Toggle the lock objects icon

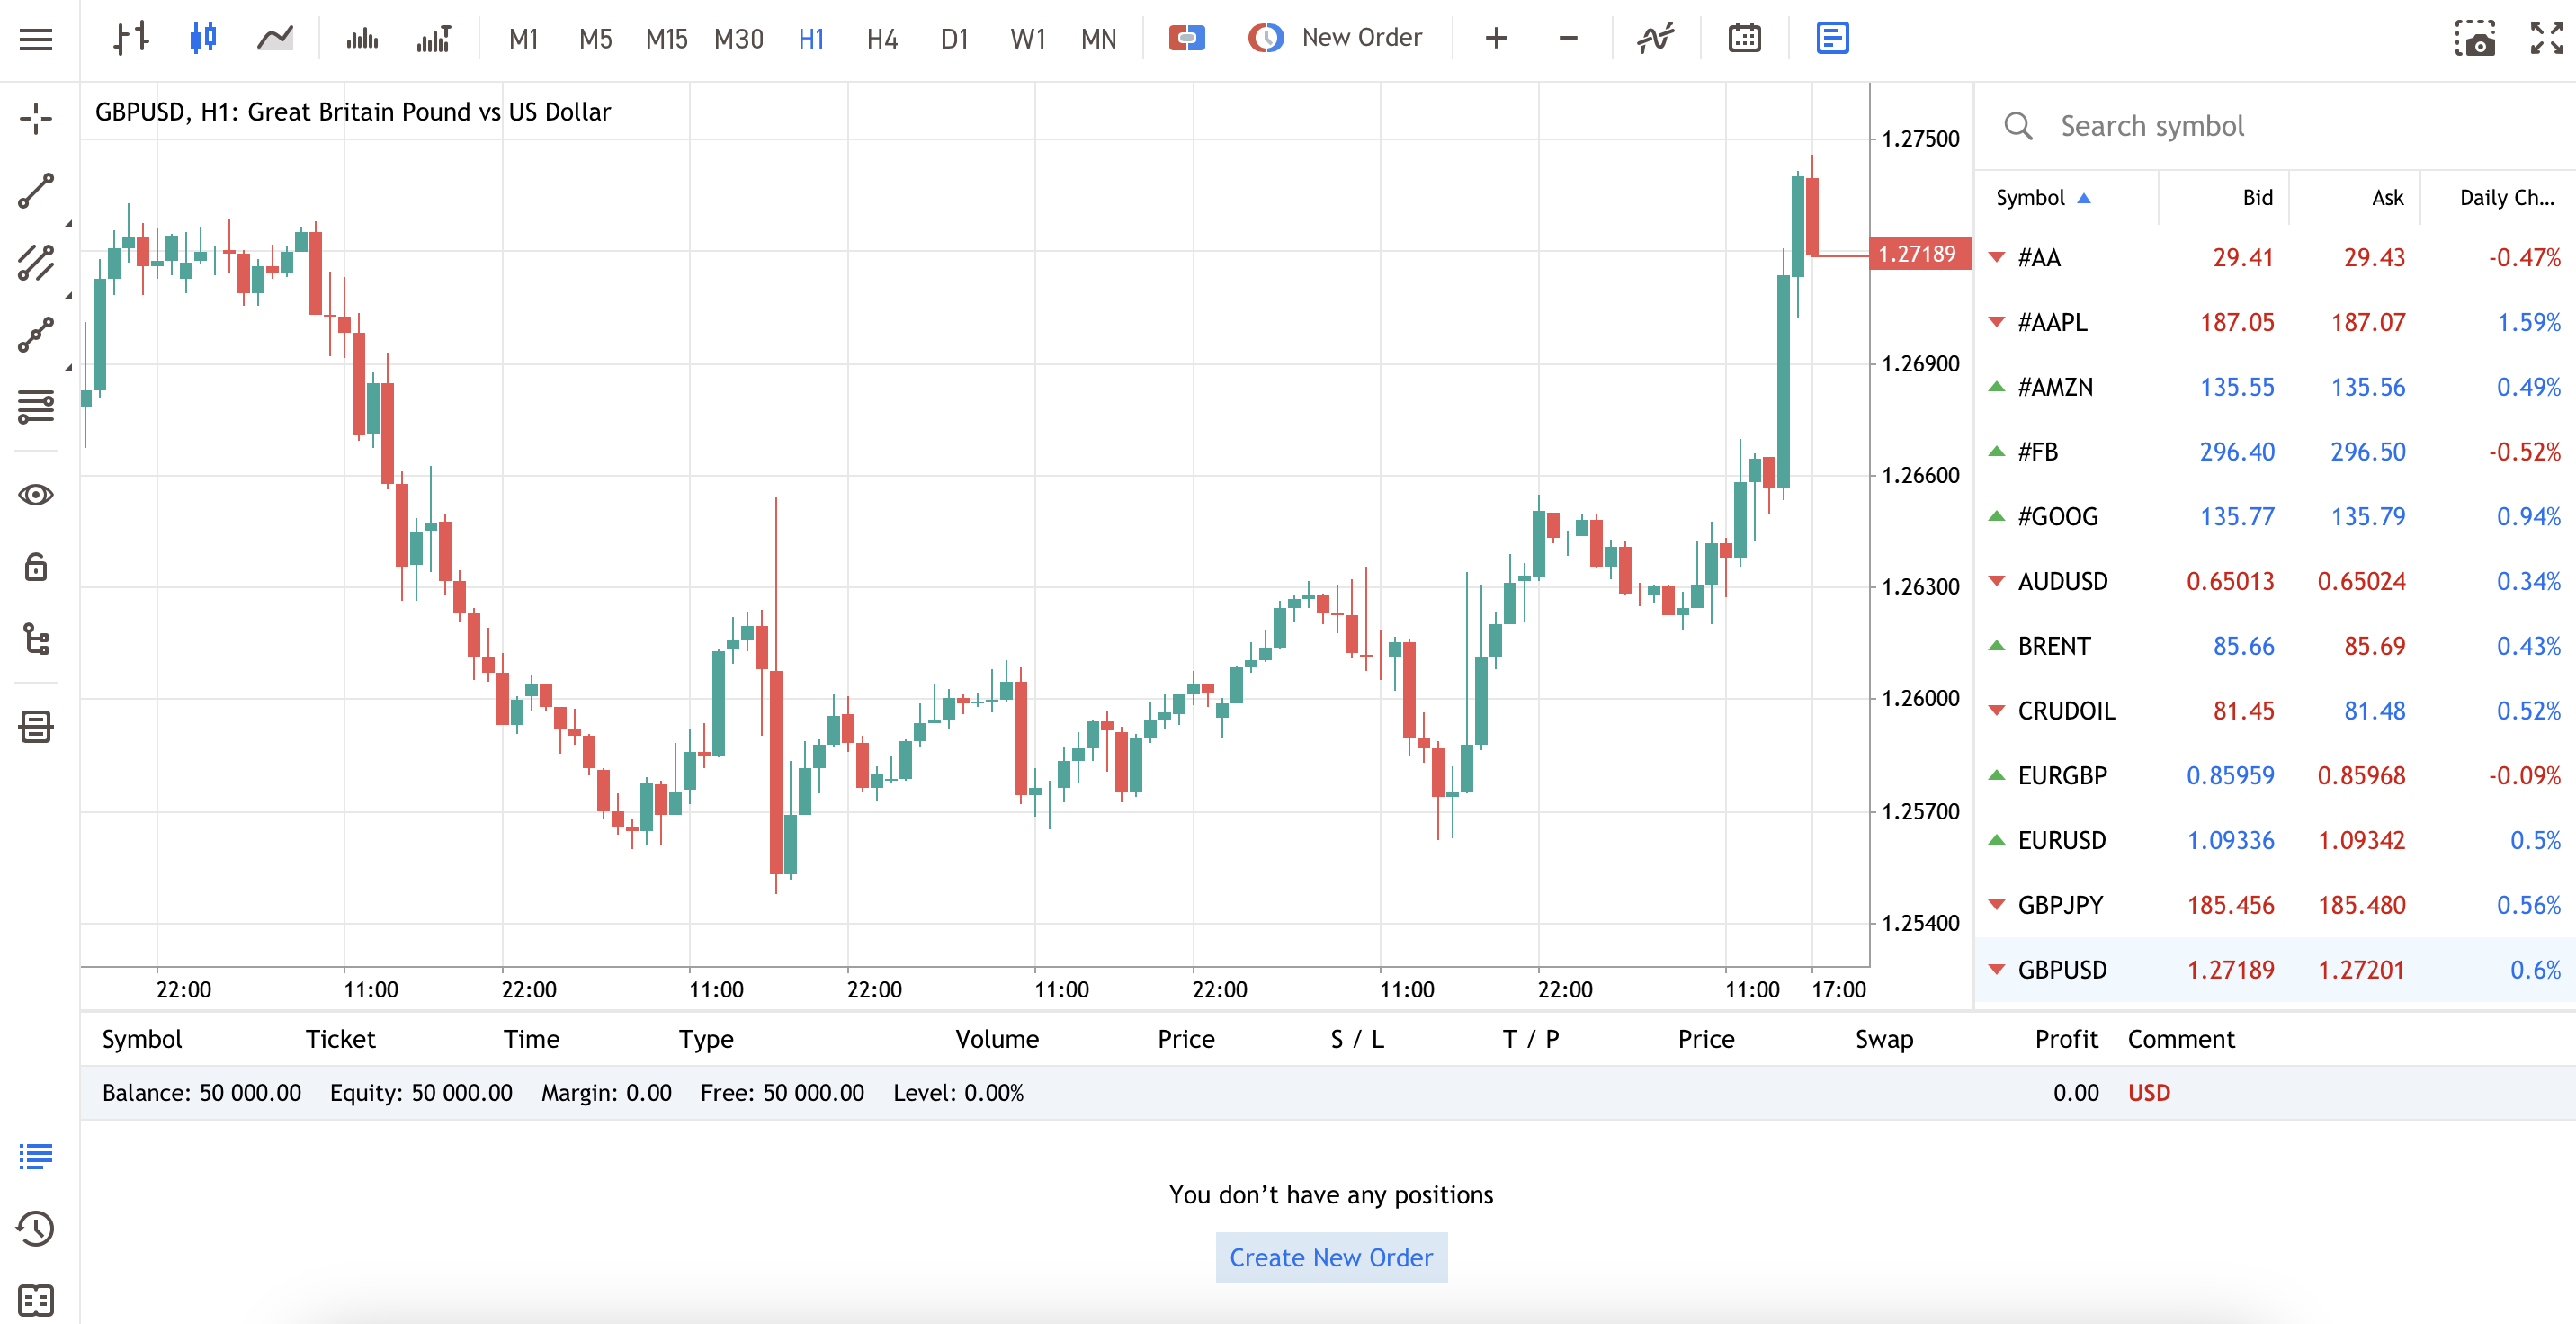[36, 566]
